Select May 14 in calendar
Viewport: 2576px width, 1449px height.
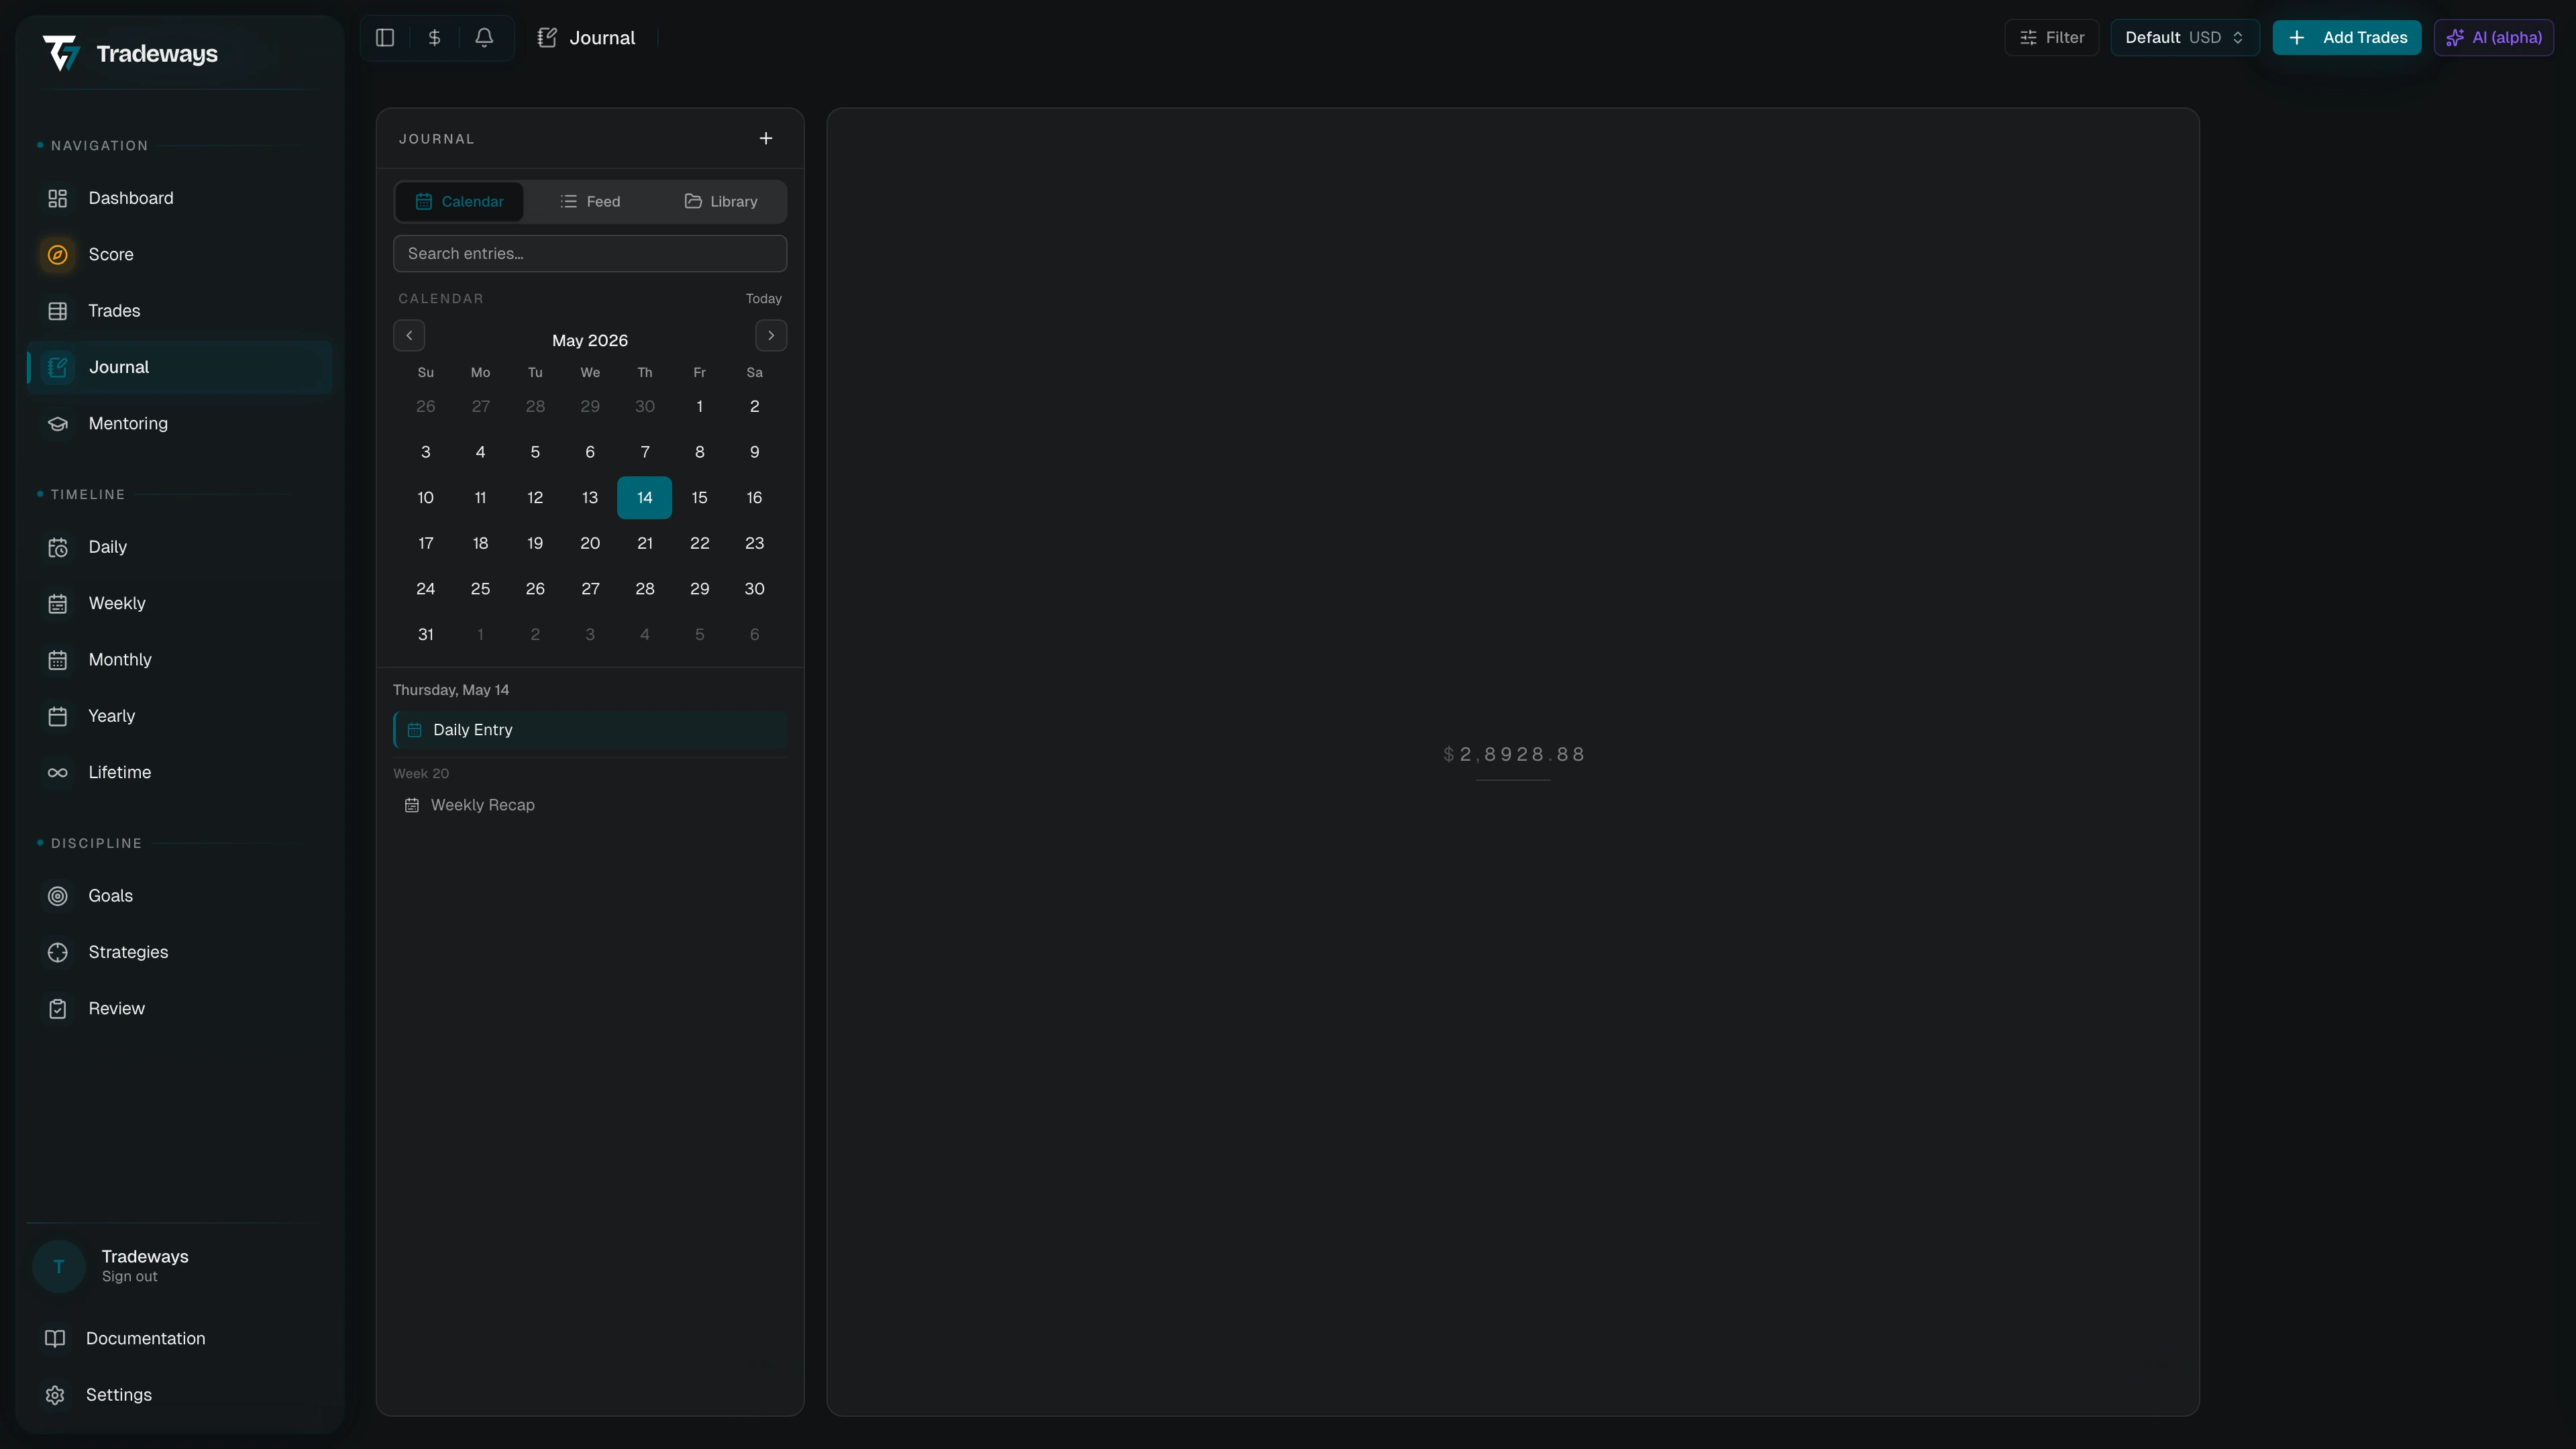click(645, 498)
